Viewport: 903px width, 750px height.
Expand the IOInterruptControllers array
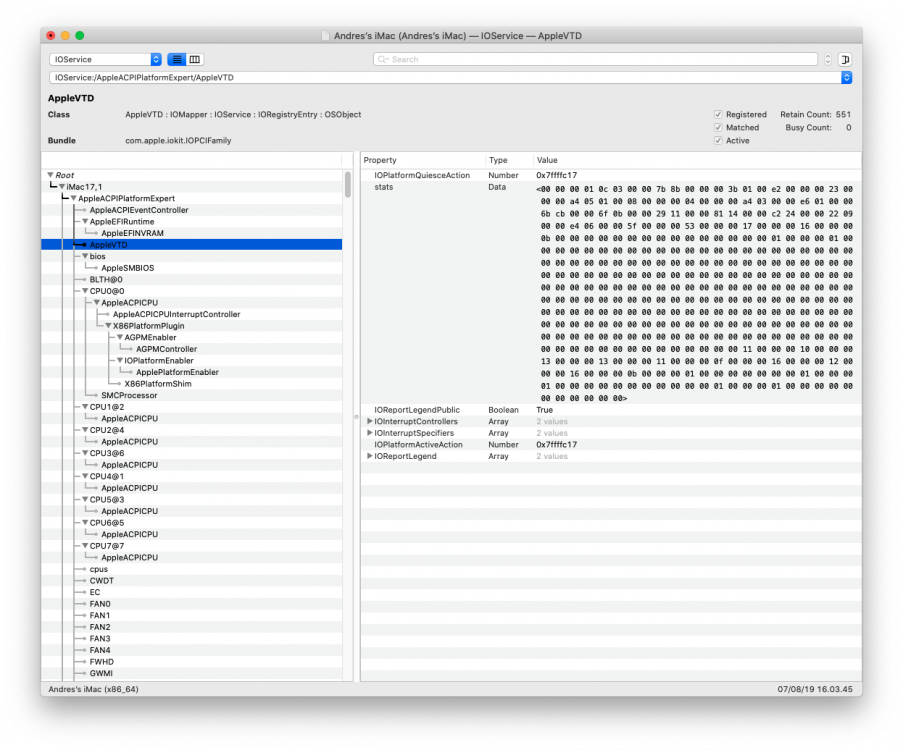pos(370,421)
